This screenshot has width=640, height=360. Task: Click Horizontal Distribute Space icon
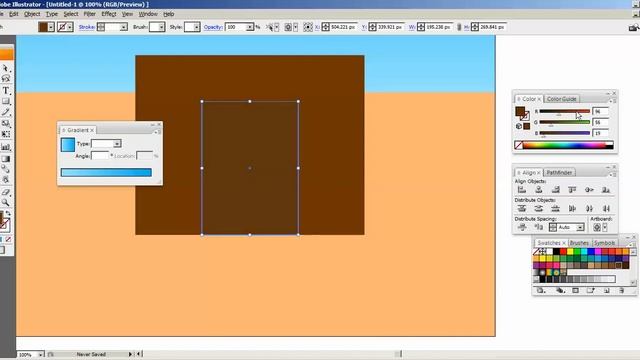(538, 227)
